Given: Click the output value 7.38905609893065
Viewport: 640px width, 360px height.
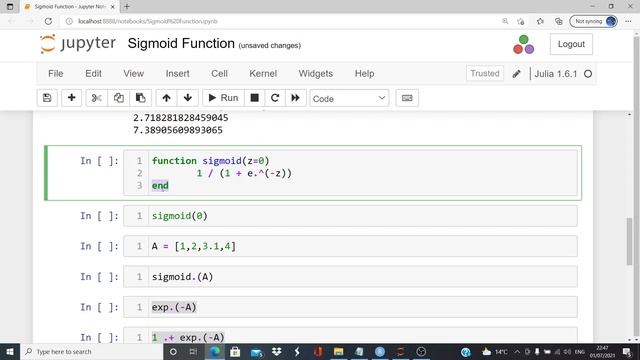Looking at the screenshot, I should [178, 130].
